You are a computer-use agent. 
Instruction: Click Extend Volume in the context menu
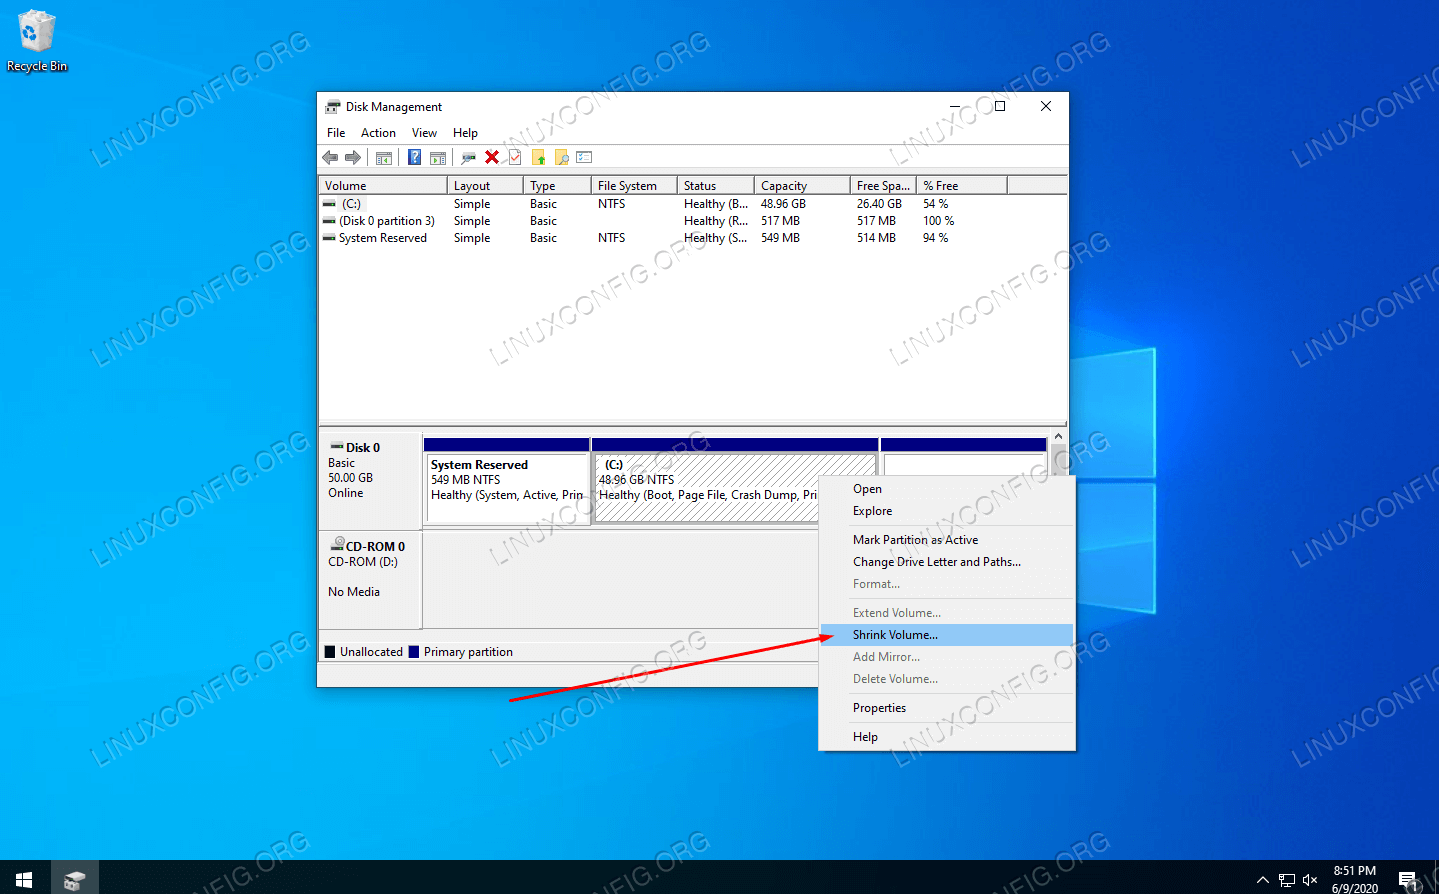[x=946, y=613]
